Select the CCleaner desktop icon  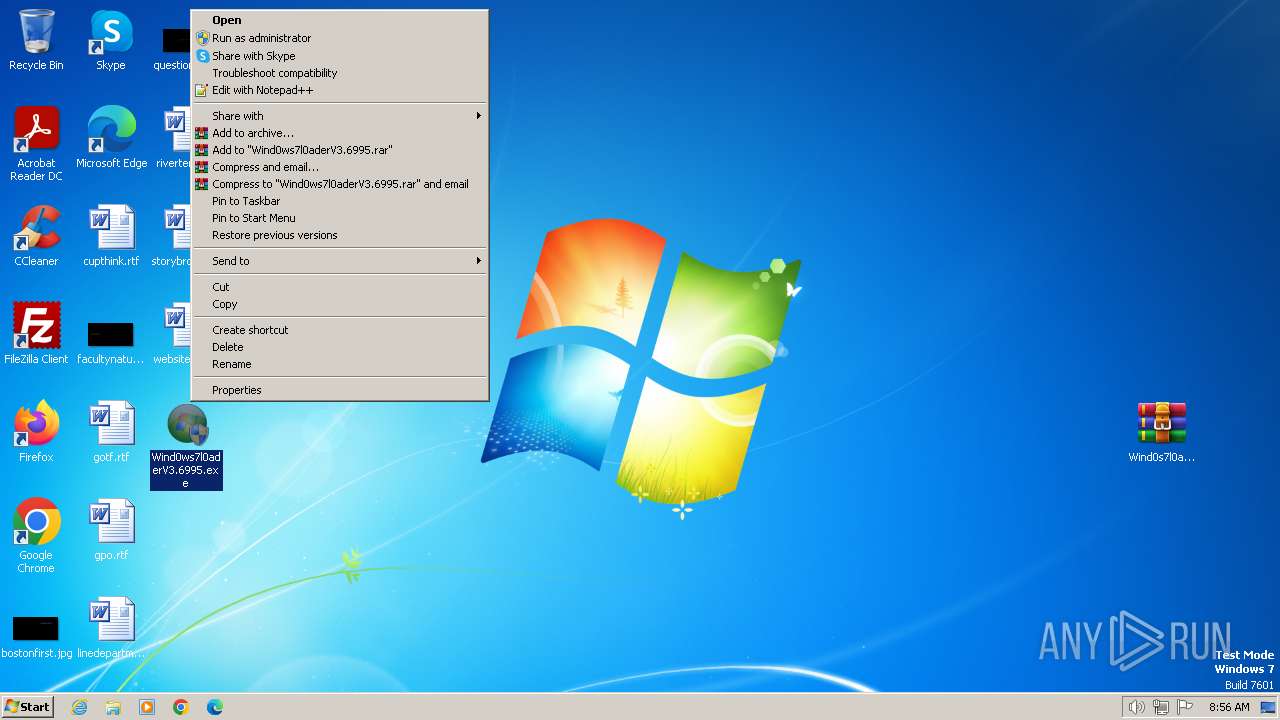point(36,236)
